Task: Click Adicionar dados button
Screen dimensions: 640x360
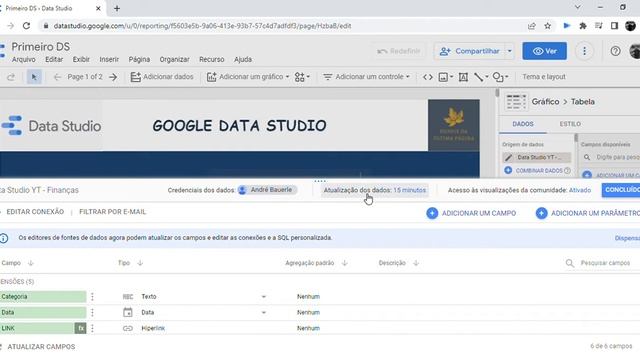Action: pos(162,77)
